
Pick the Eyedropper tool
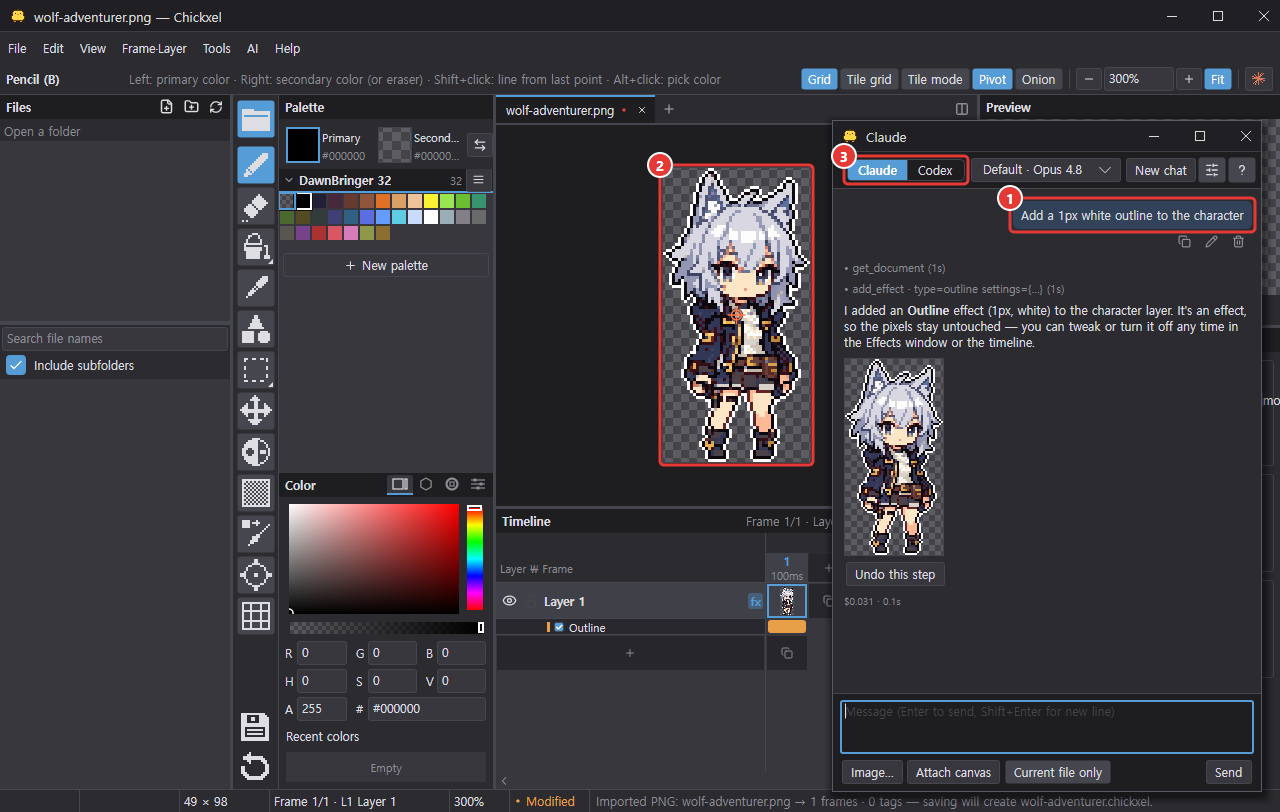(256, 288)
